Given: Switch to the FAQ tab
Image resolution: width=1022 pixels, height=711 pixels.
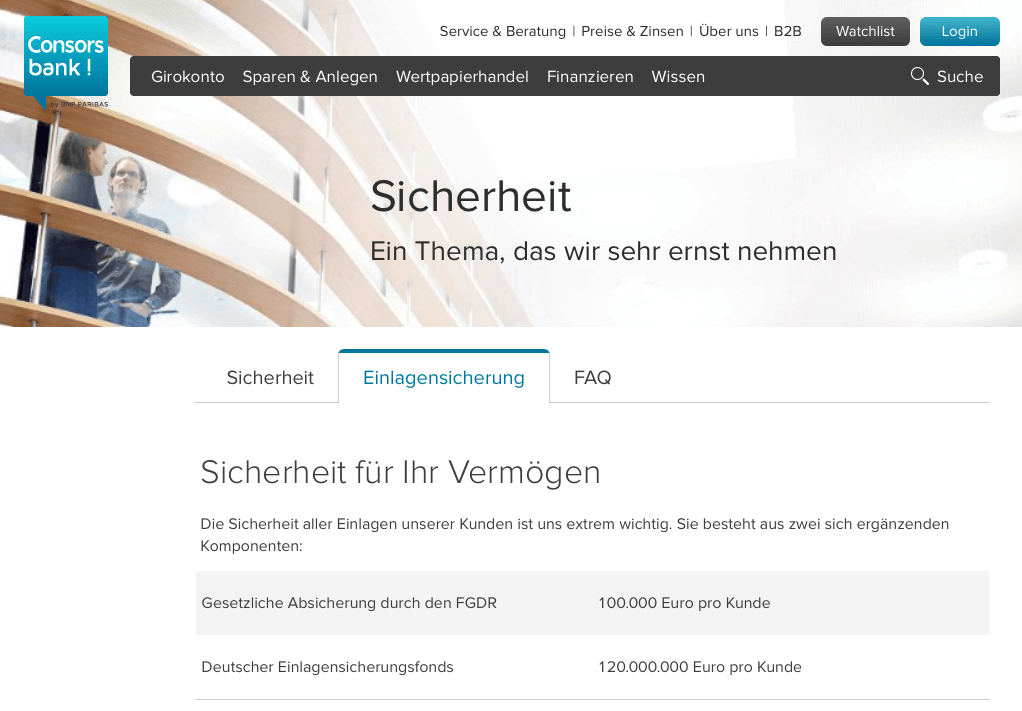Looking at the screenshot, I should point(592,377).
